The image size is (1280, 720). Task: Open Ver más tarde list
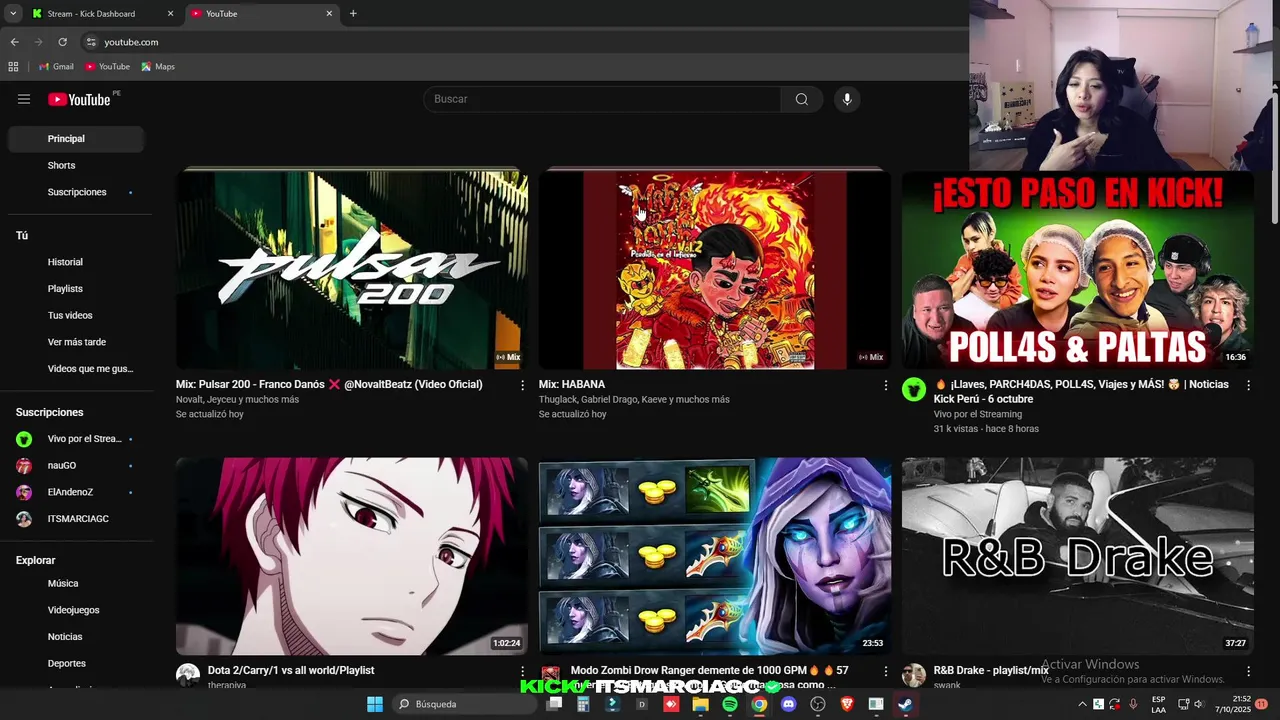(76, 342)
